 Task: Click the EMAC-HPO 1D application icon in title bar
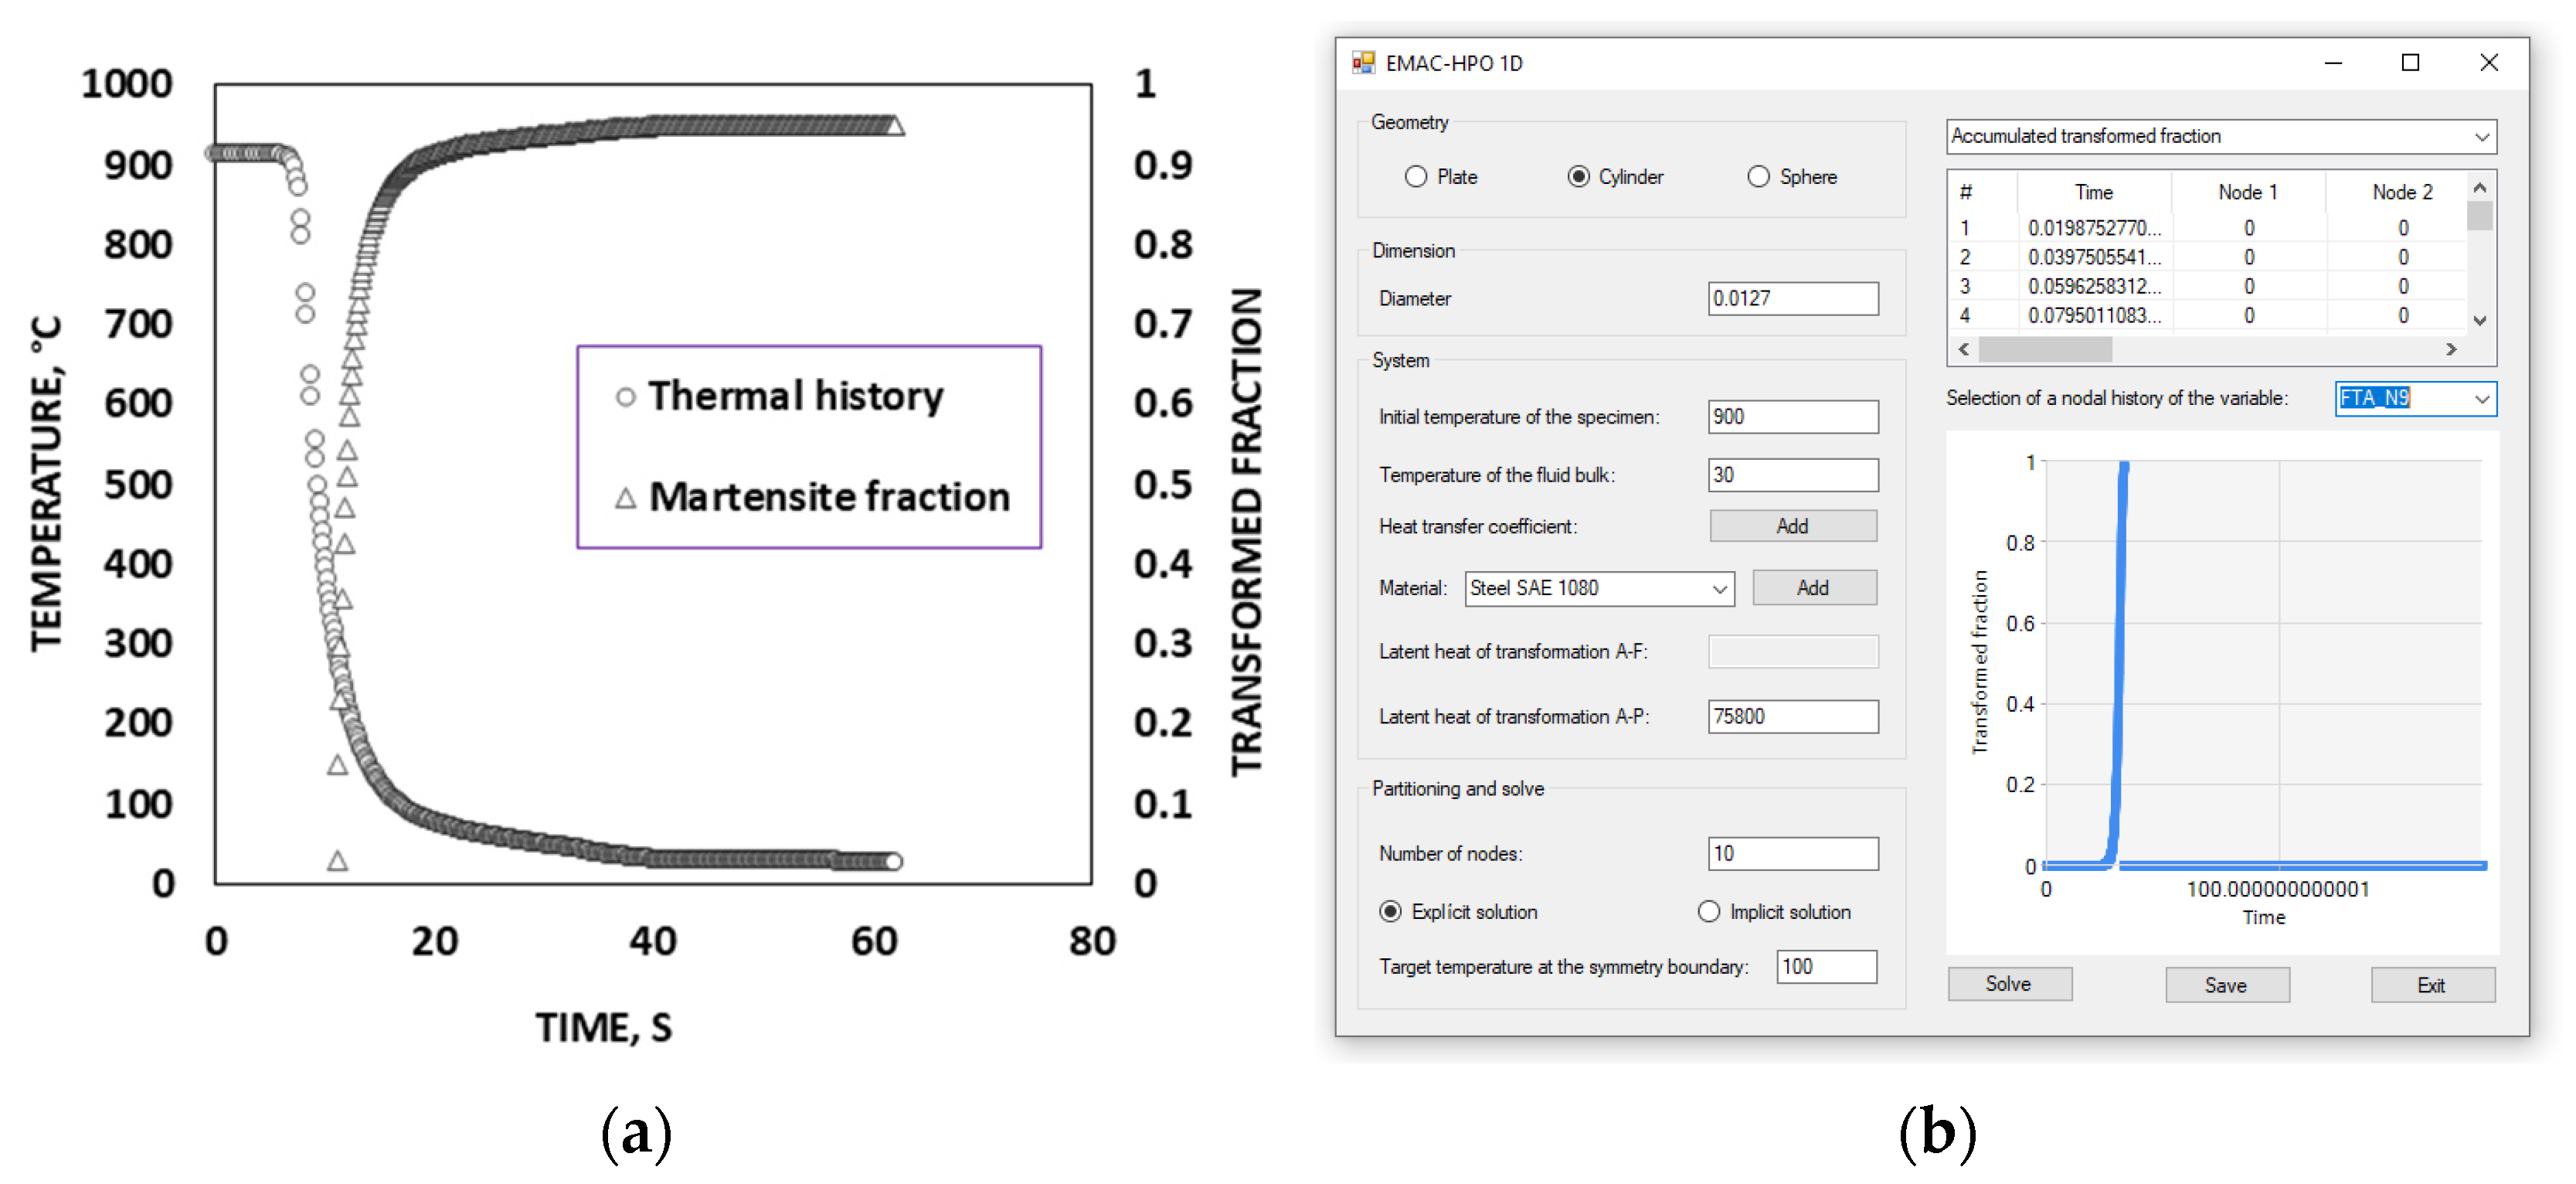coord(1365,62)
